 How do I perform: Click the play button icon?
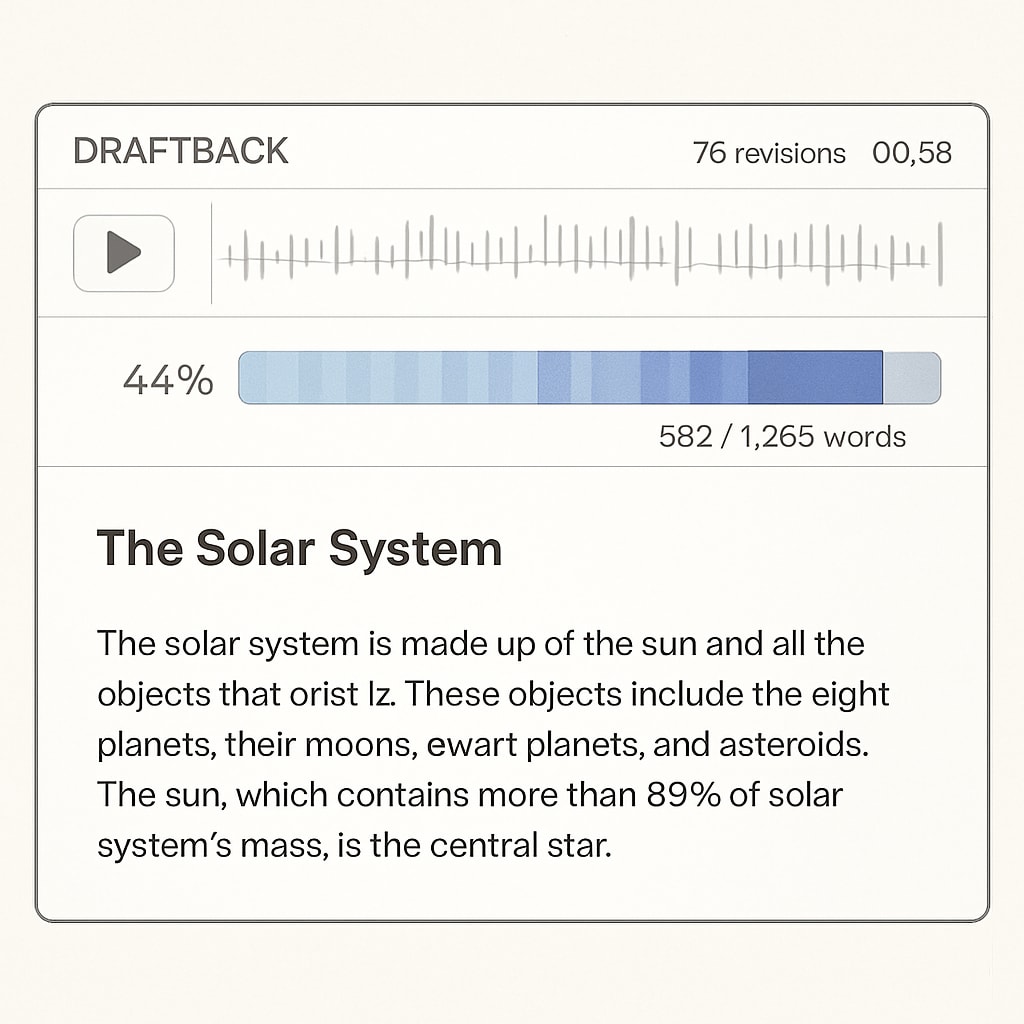(123, 253)
